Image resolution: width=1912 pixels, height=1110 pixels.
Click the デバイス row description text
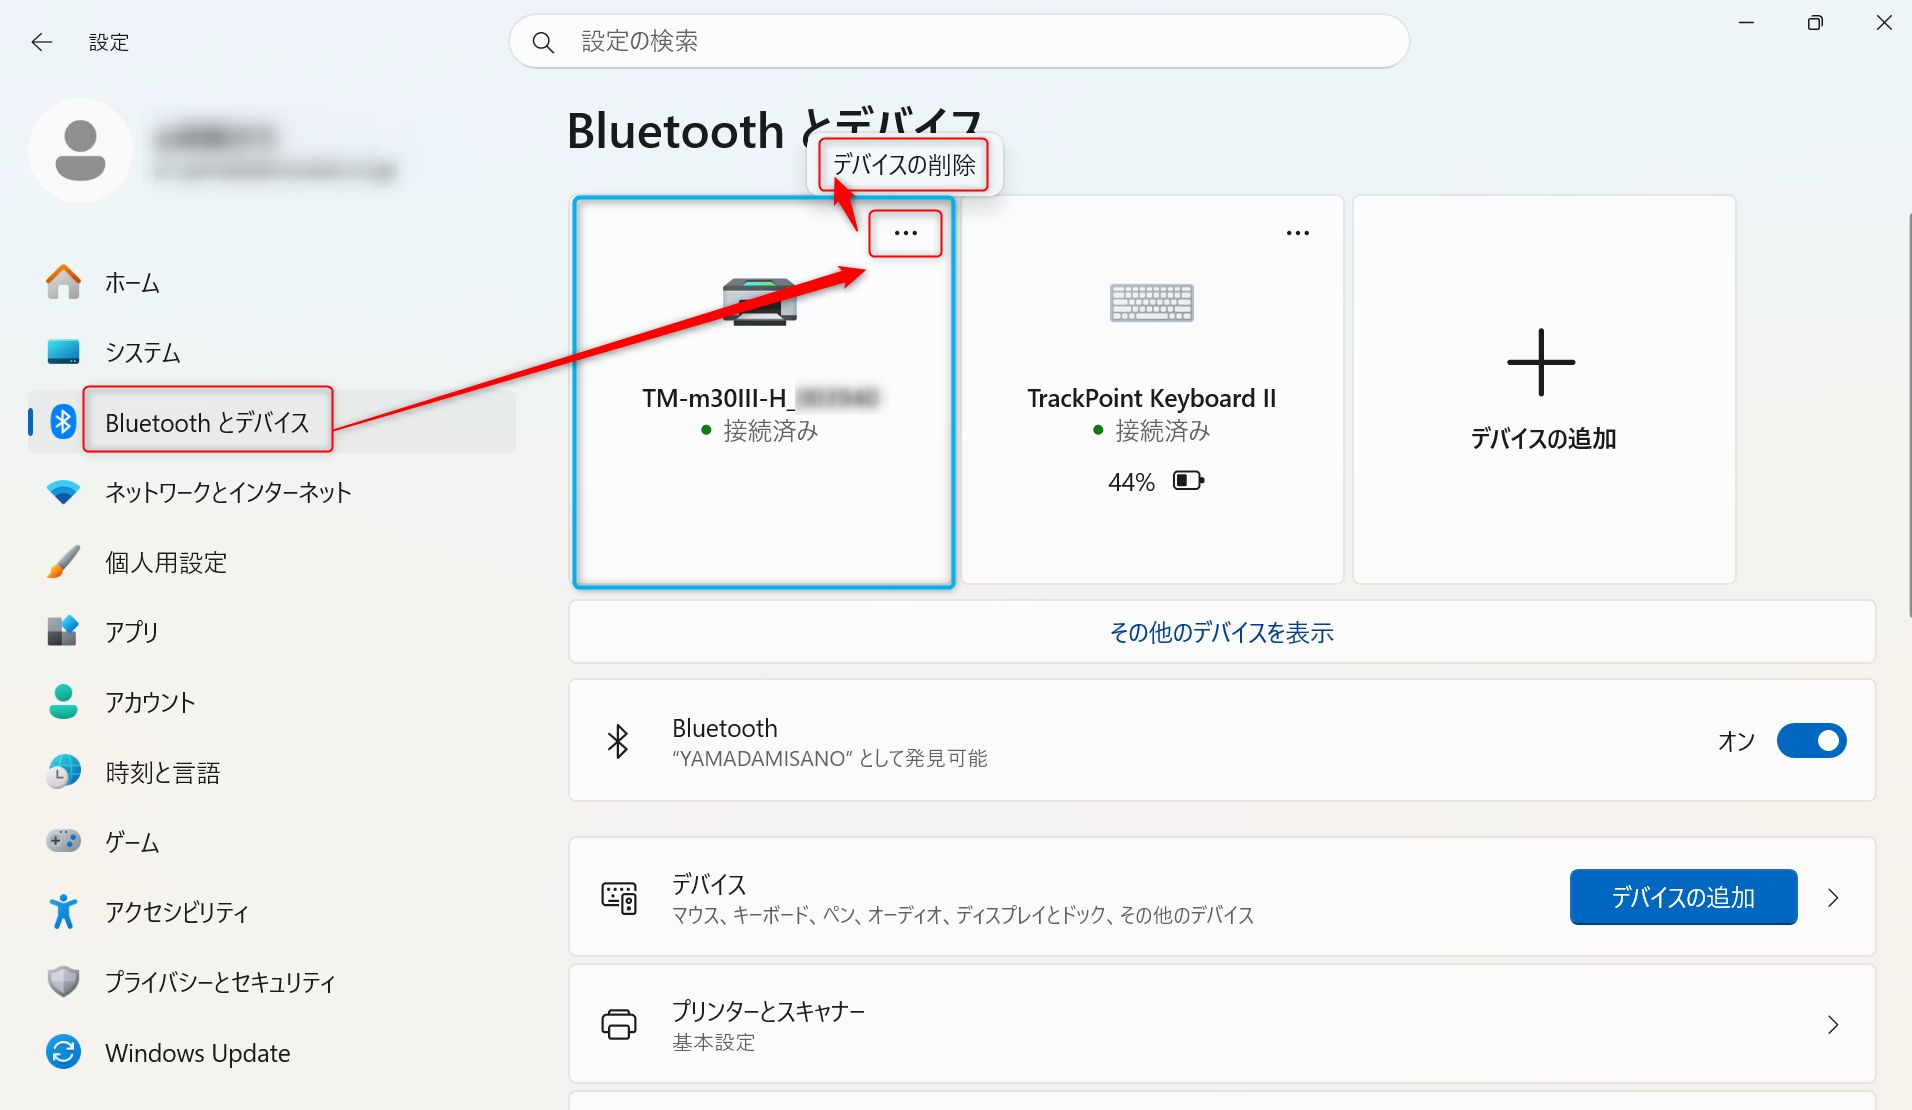tap(963, 916)
